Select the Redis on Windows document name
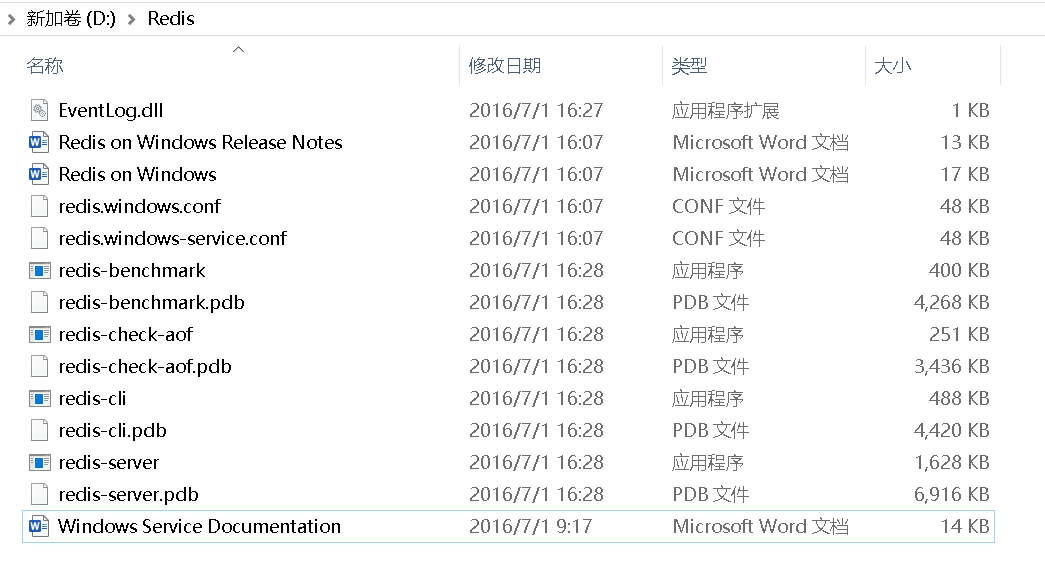This screenshot has width=1045, height=561. [x=137, y=174]
